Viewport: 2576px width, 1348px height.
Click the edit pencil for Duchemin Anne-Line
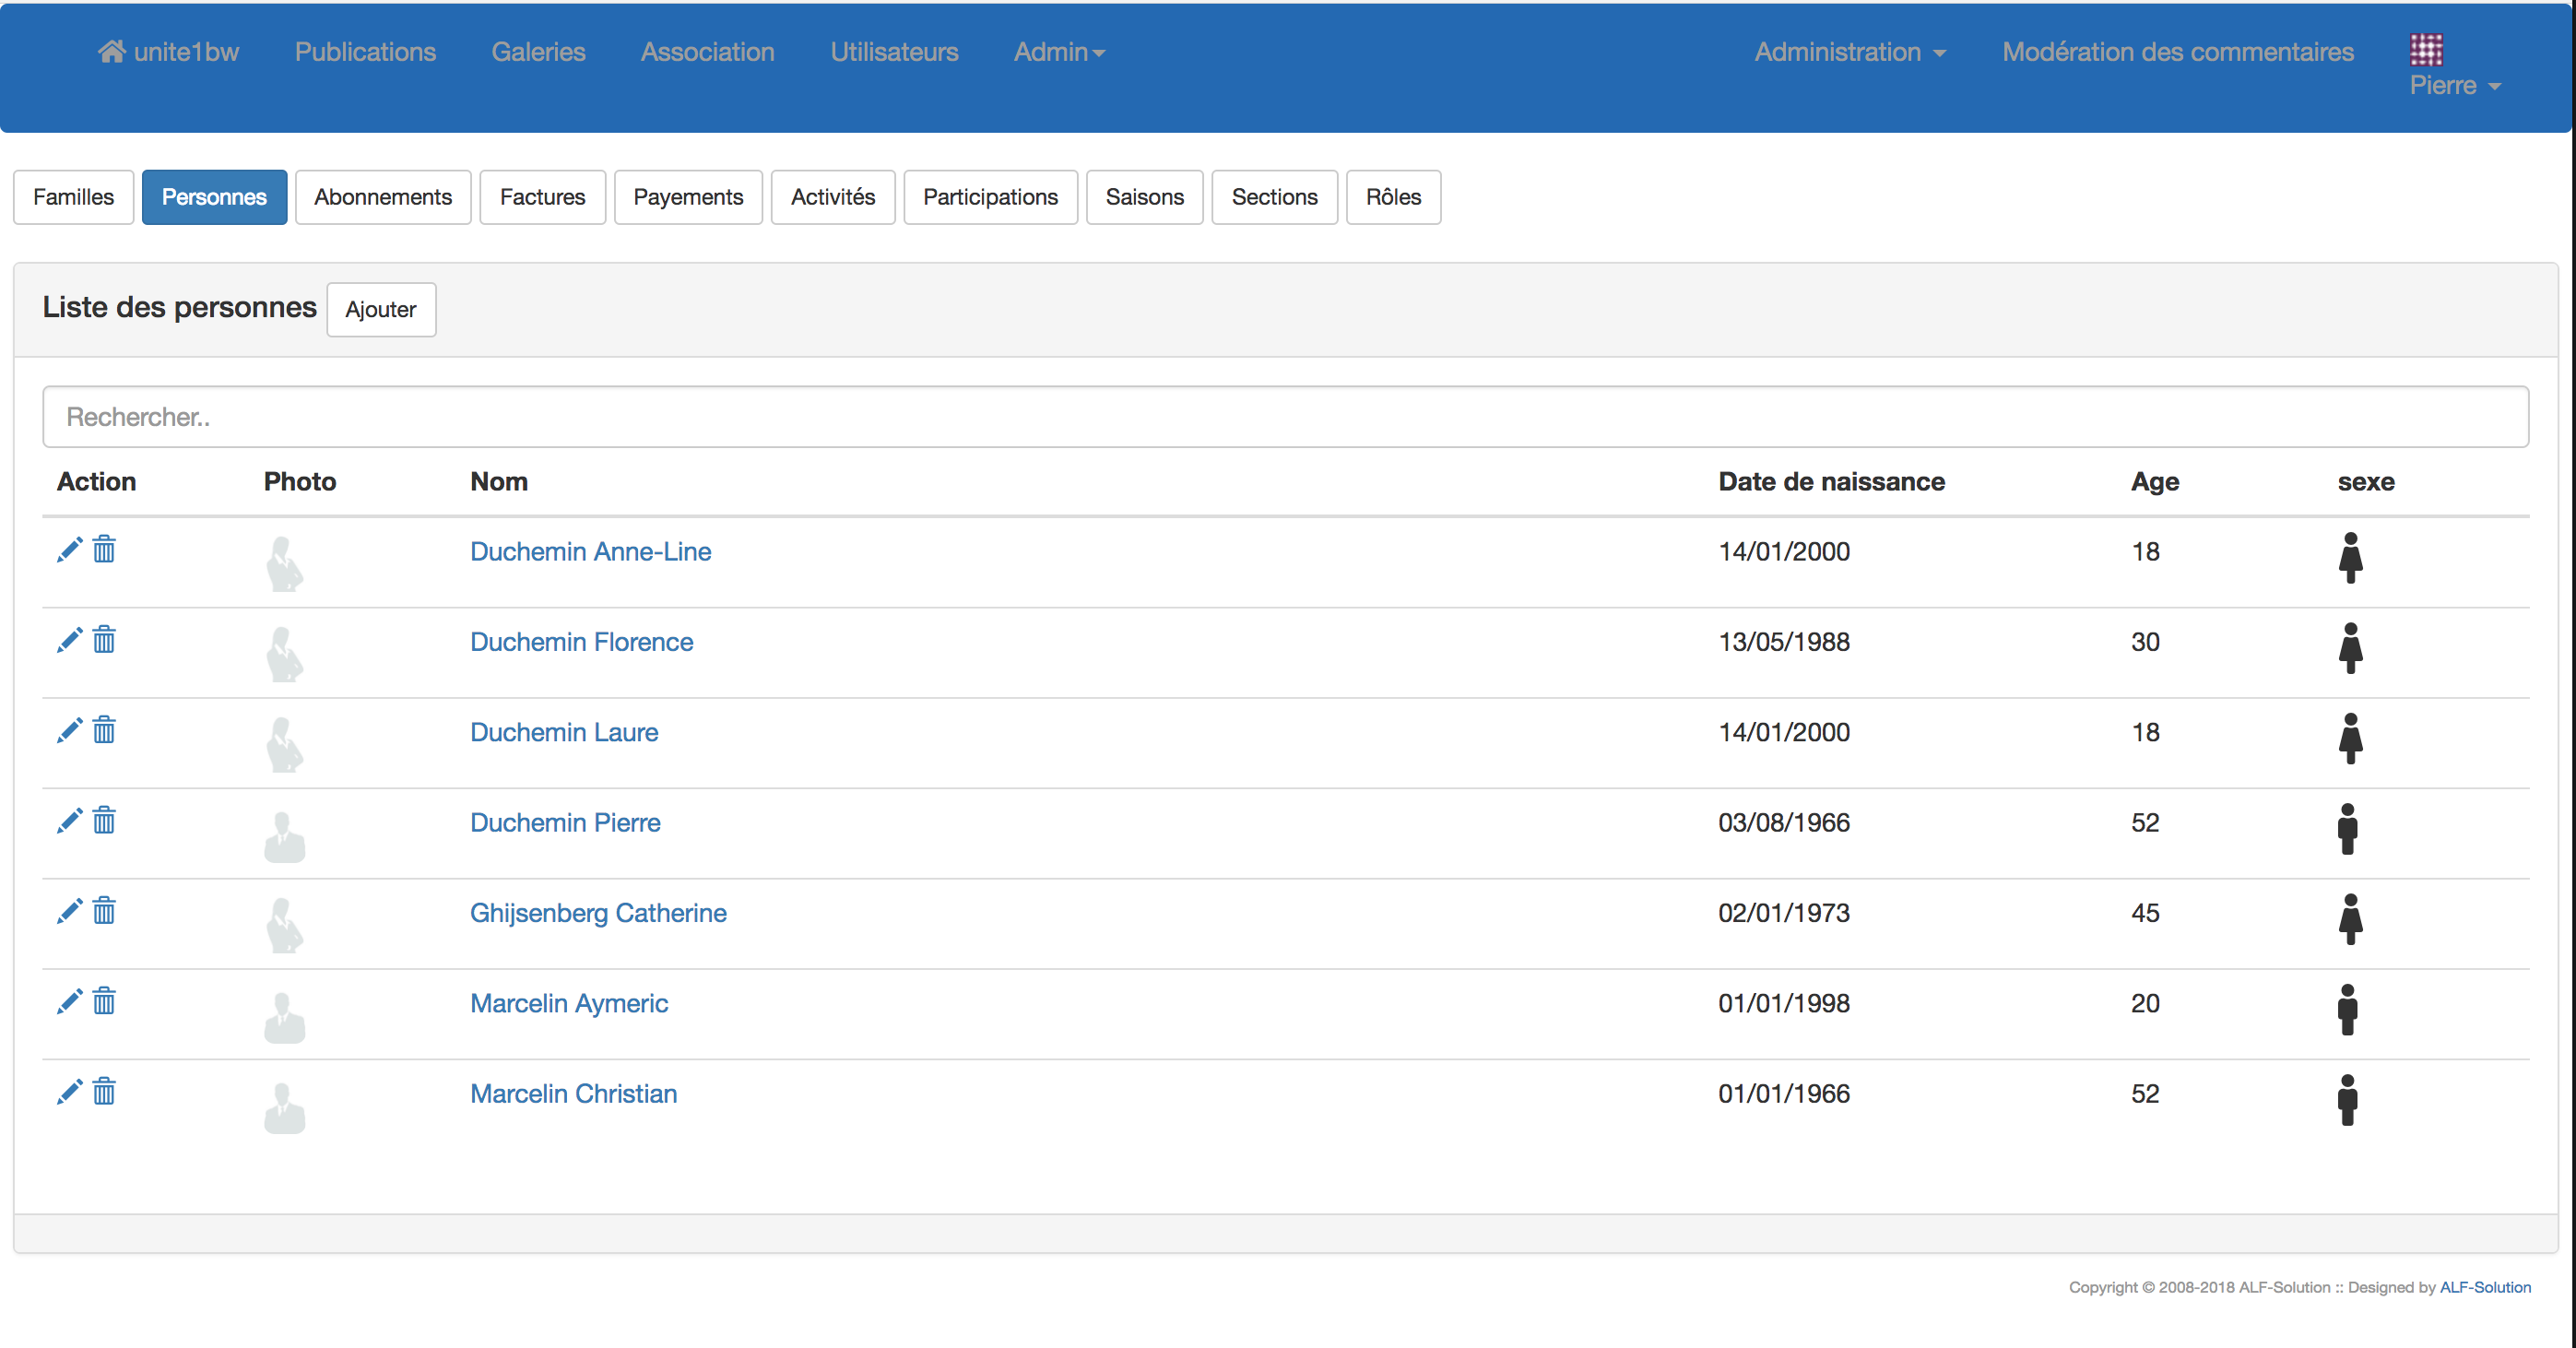click(x=69, y=550)
